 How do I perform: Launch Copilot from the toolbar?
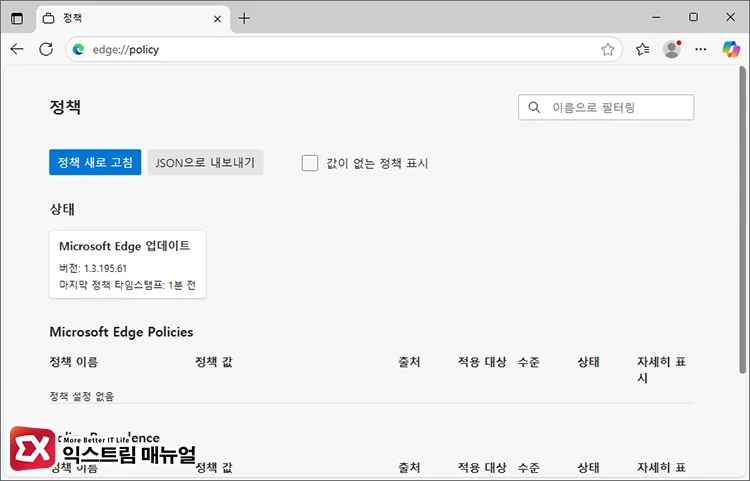(x=731, y=49)
